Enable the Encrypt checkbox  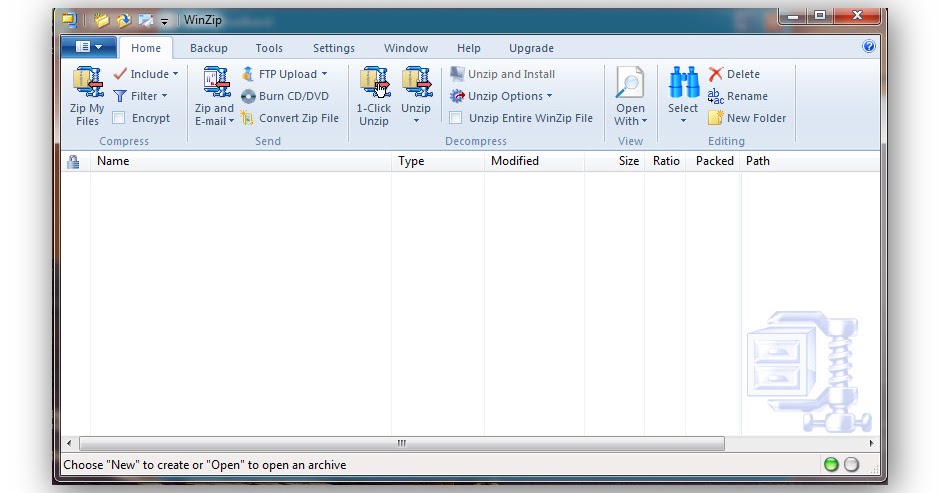click(x=119, y=118)
